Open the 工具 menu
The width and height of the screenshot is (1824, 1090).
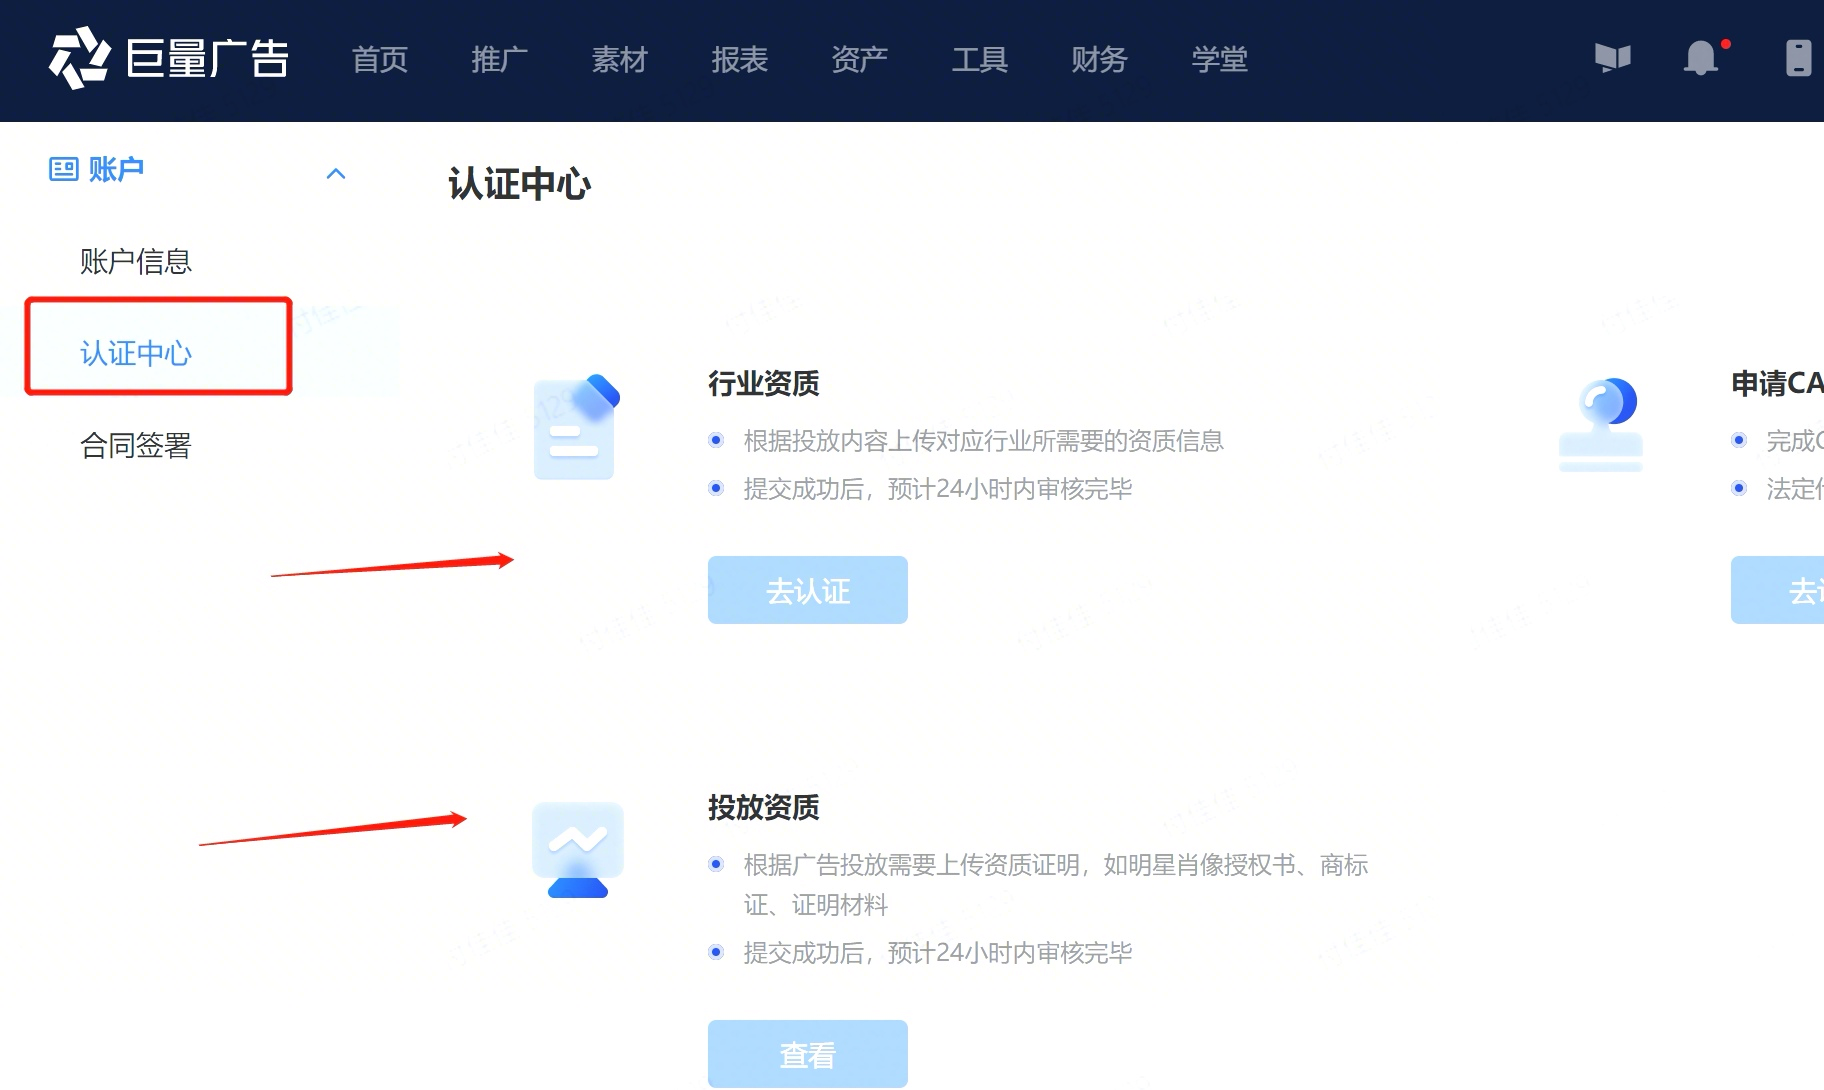click(x=980, y=60)
